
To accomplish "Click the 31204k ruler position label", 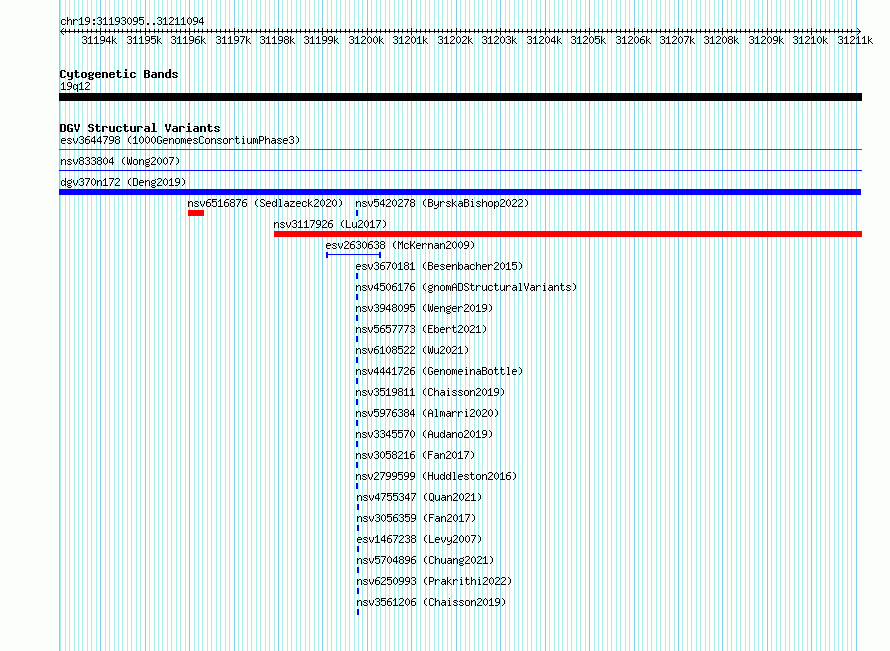I will [x=544, y=40].
